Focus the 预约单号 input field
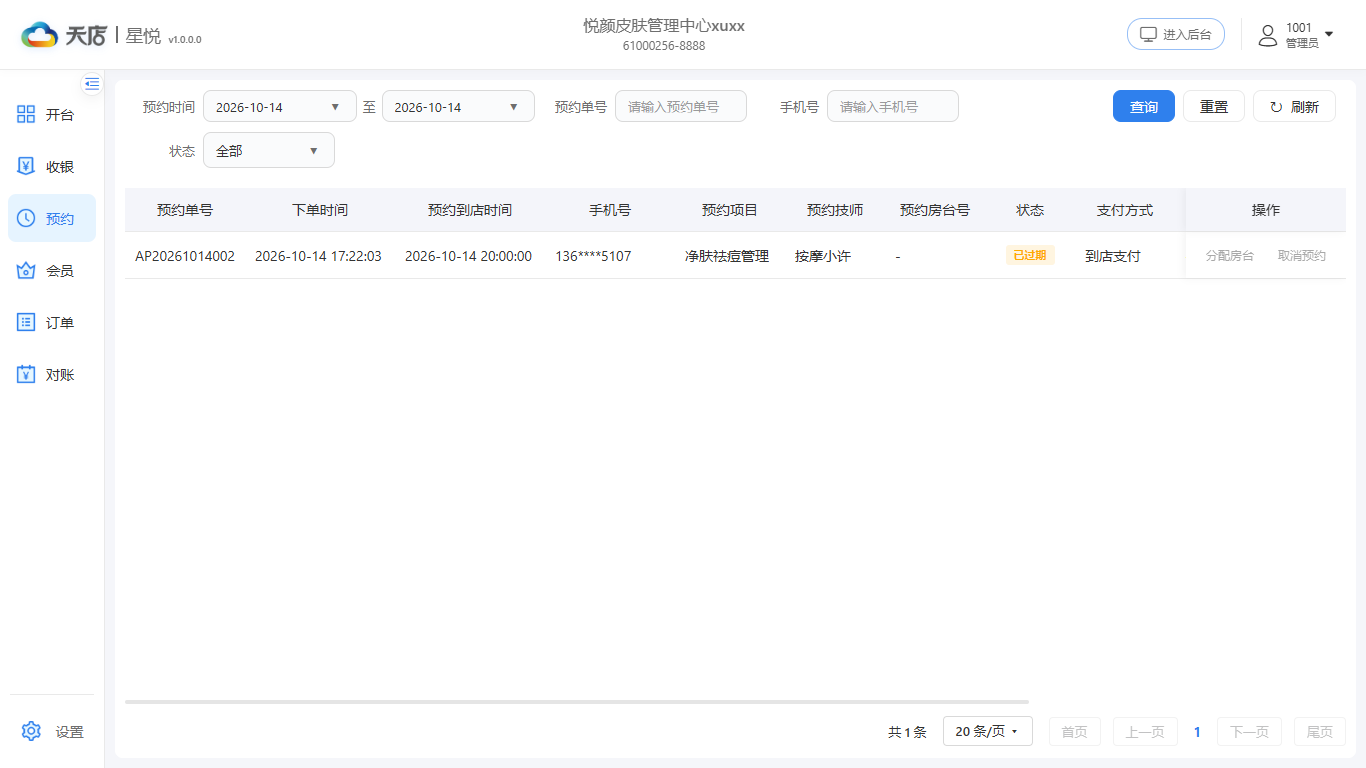The image size is (1366, 768). (x=681, y=107)
